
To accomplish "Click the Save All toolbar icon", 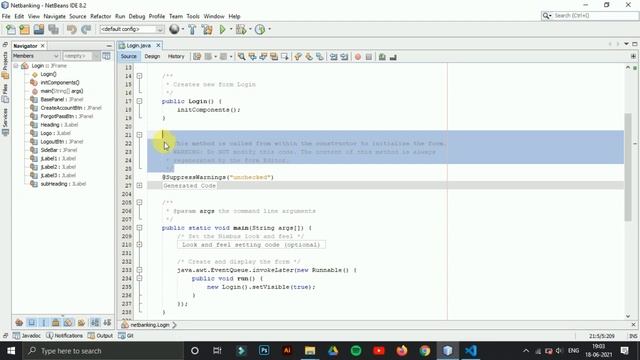I will pos(53,29).
